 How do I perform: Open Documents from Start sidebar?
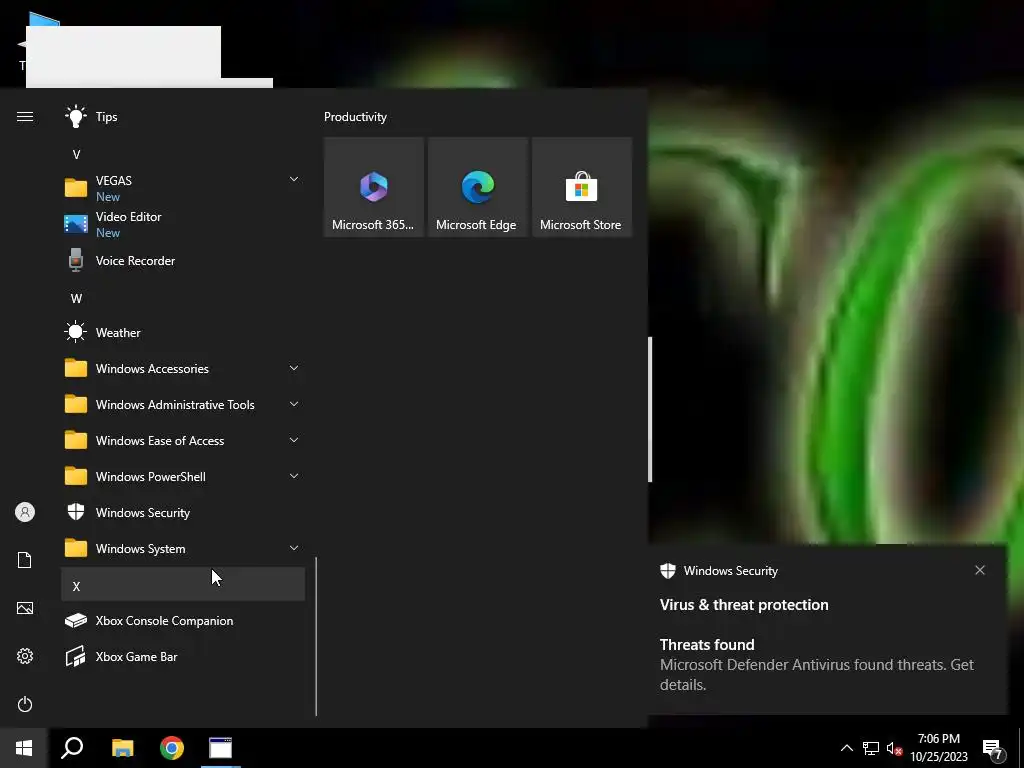click(25, 560)
